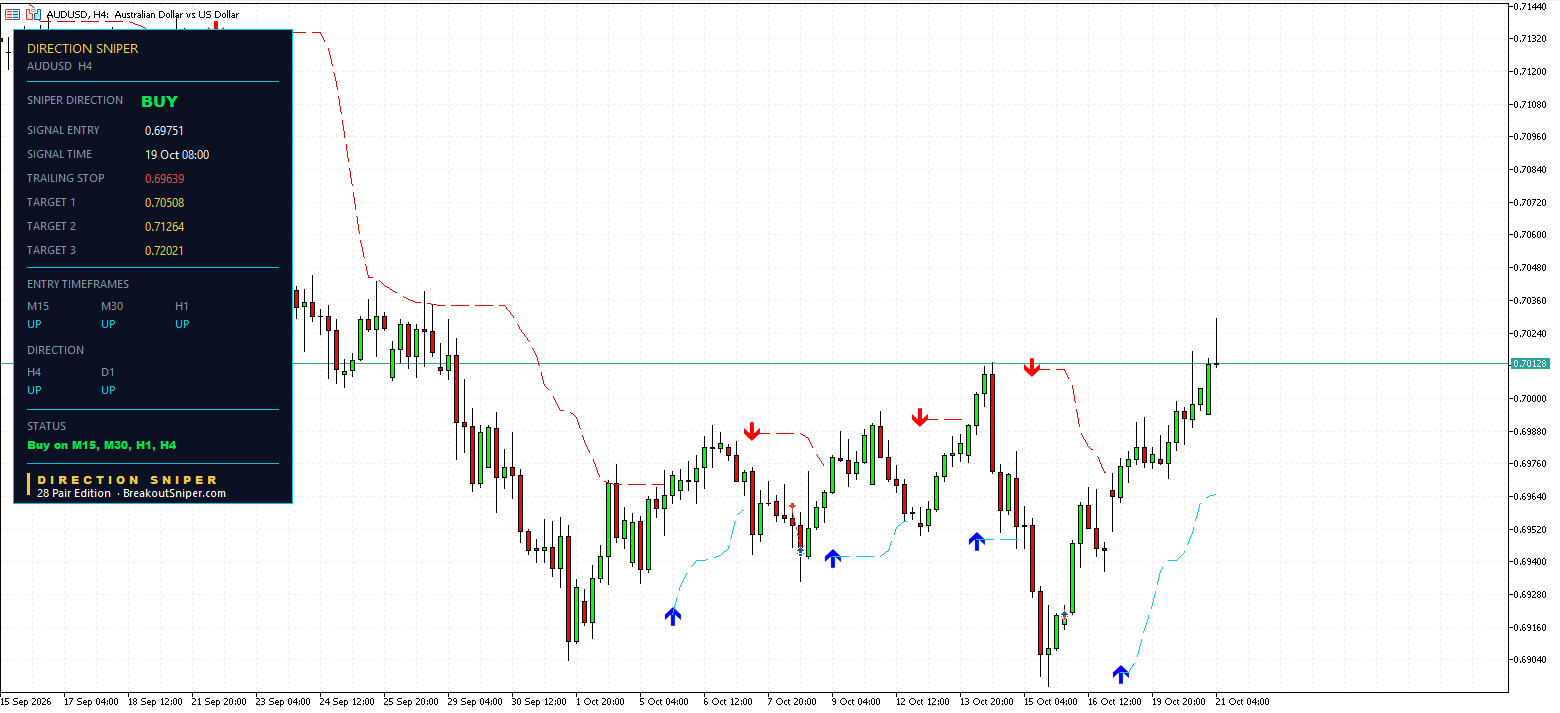Select the M30 timeframe label
The width and height of the screenshot is (1560, 713).
coord(112,306)
